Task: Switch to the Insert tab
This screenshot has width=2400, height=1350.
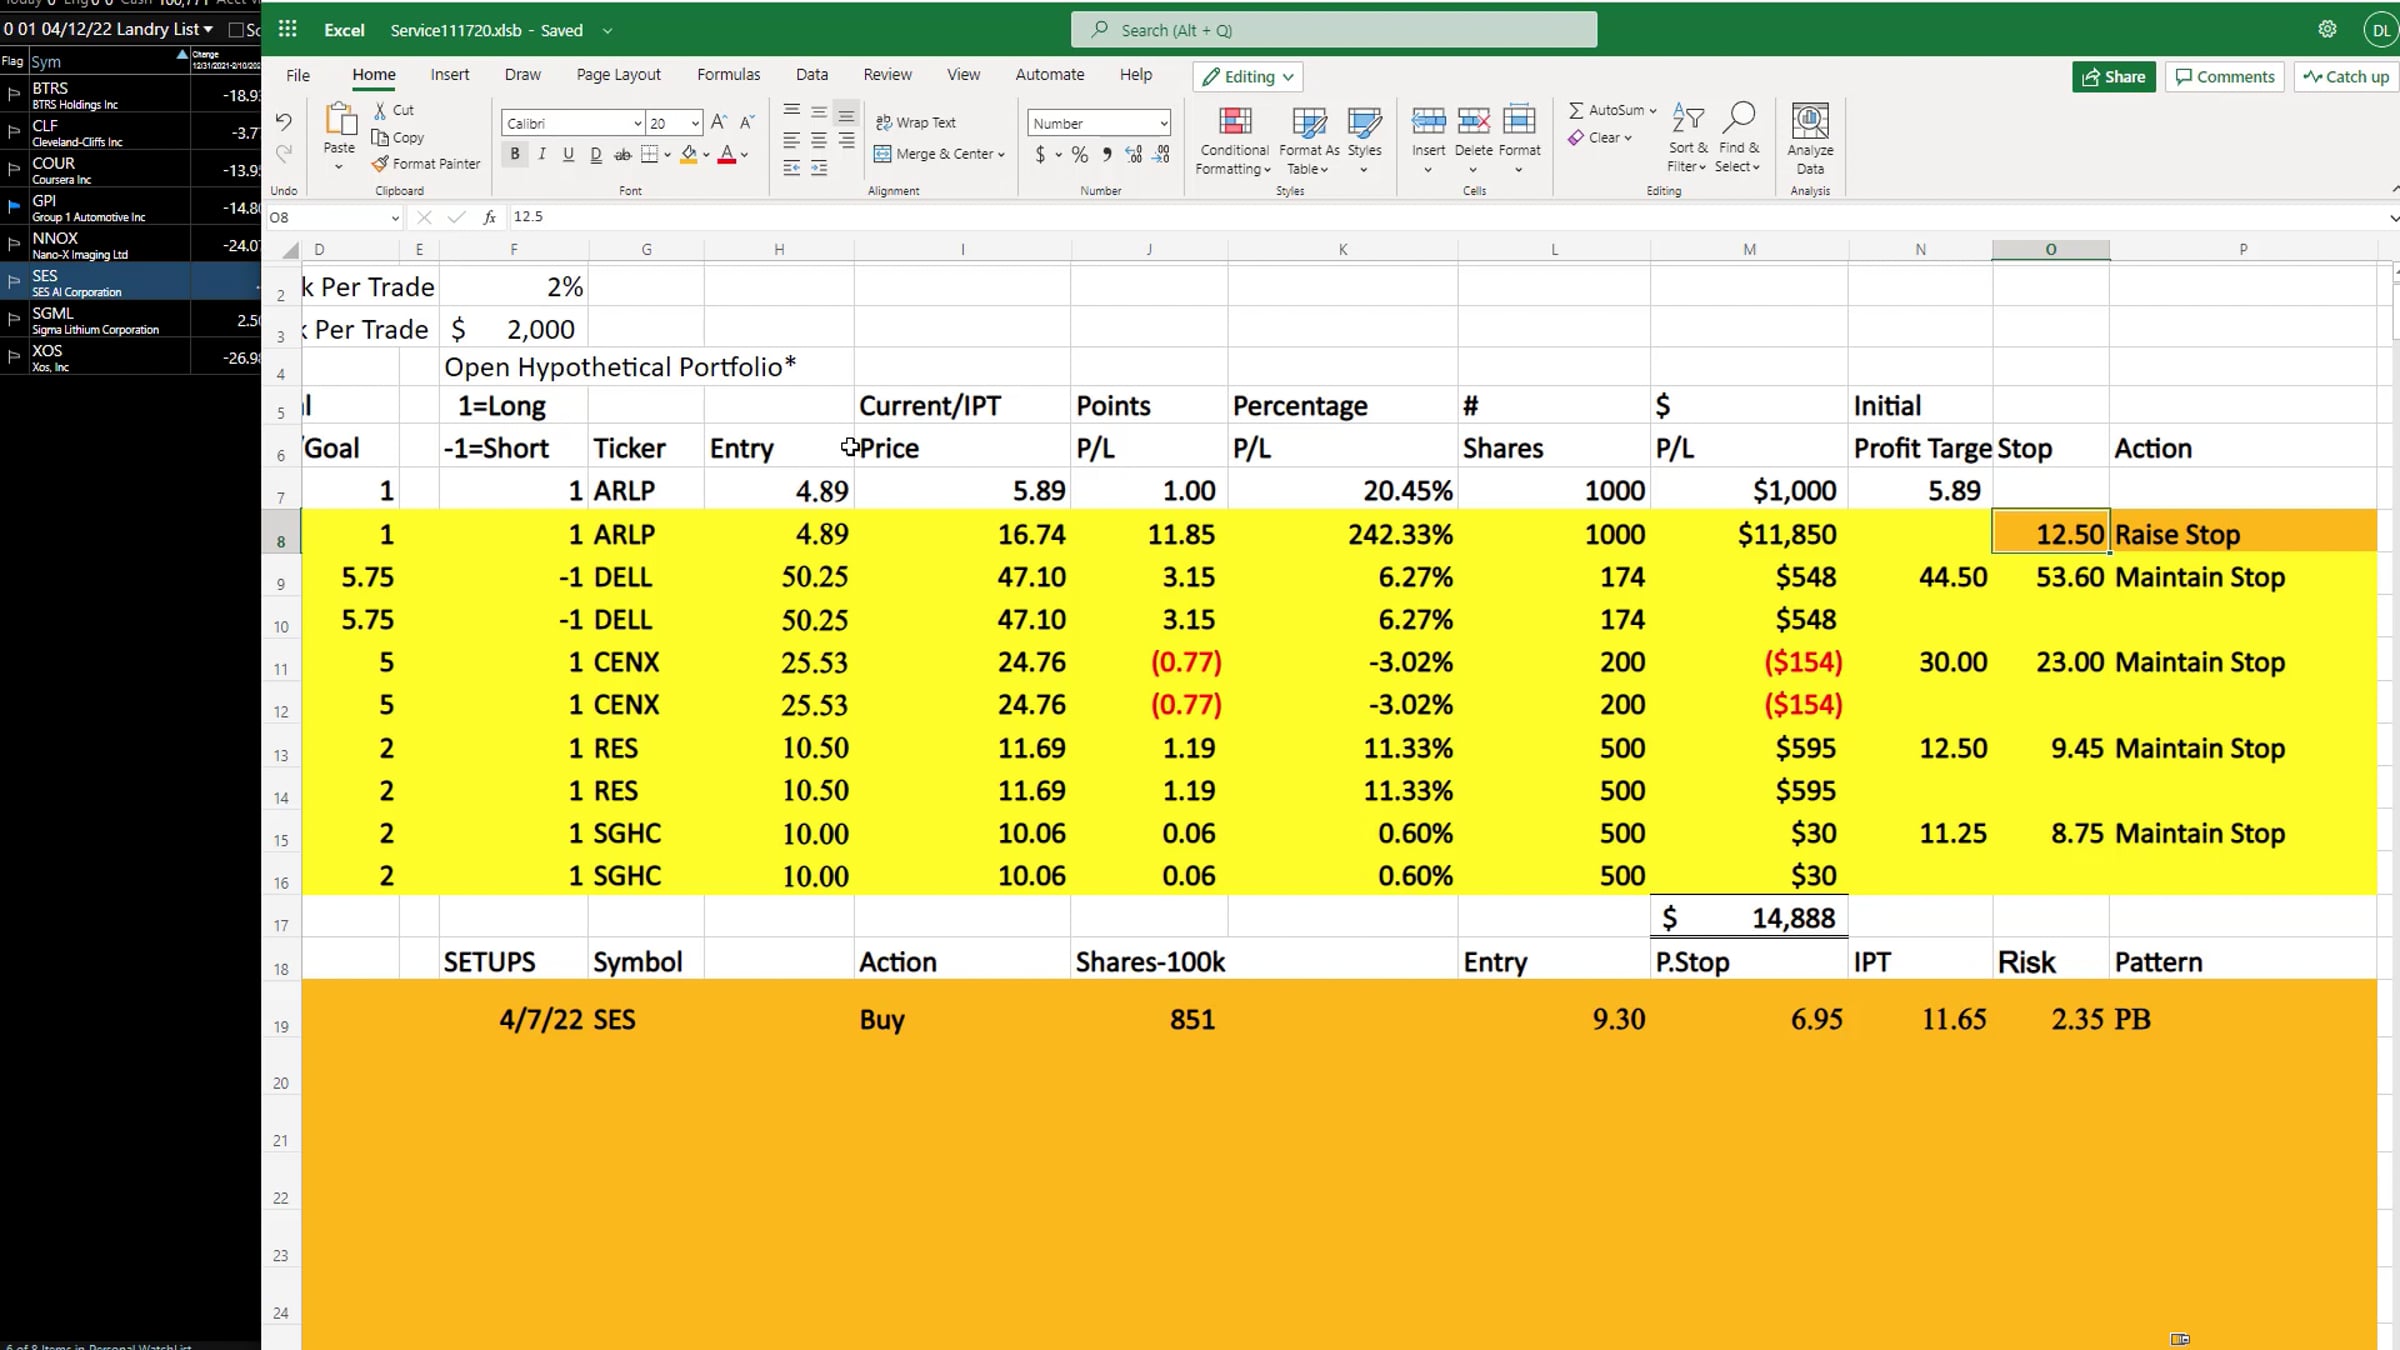Action: (x=450, y=75)
